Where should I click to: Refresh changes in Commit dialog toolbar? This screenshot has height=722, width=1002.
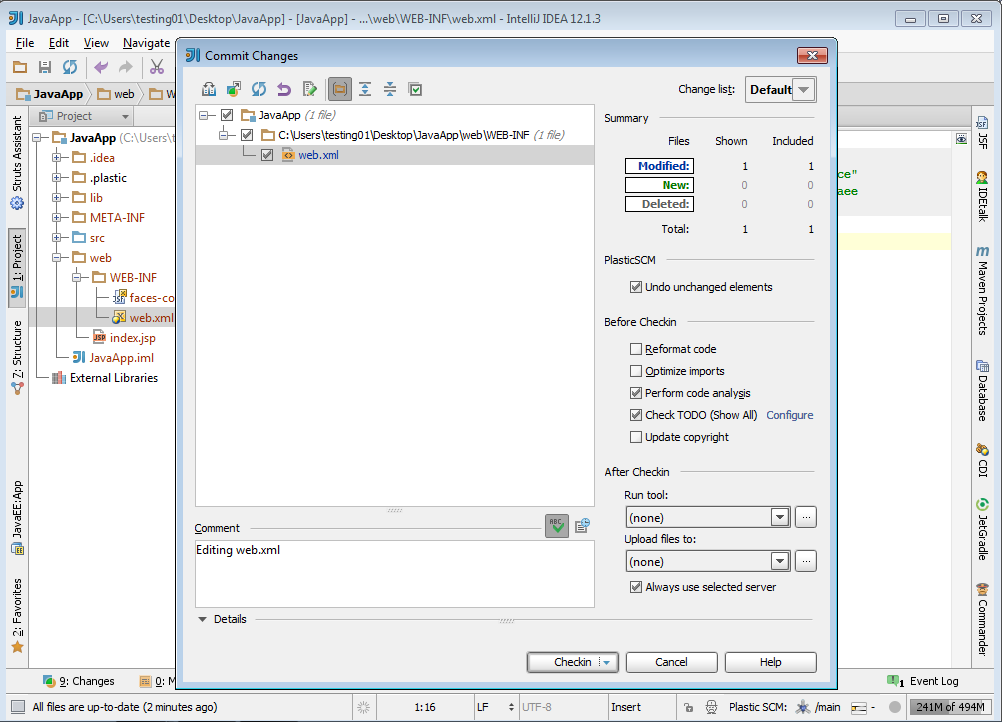259,89
